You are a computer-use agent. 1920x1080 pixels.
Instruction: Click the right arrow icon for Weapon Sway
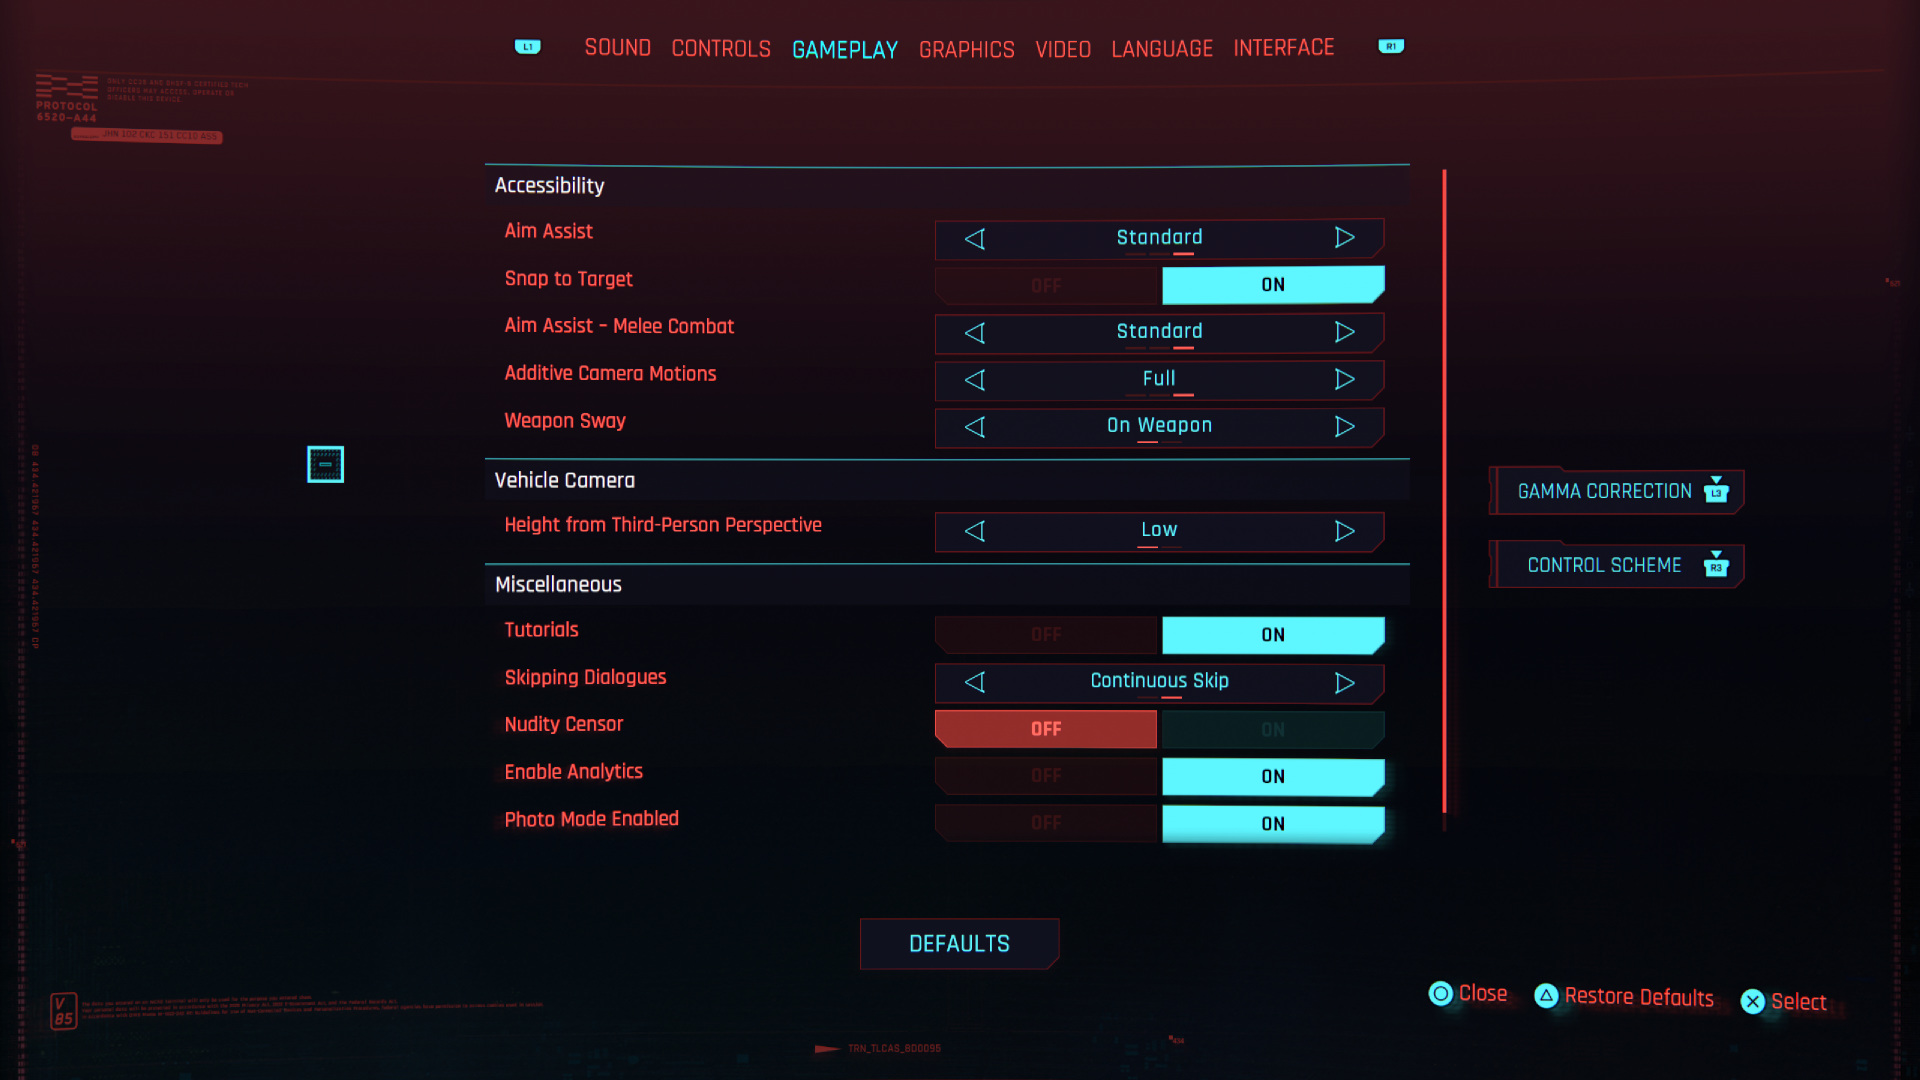[1344, 425]
